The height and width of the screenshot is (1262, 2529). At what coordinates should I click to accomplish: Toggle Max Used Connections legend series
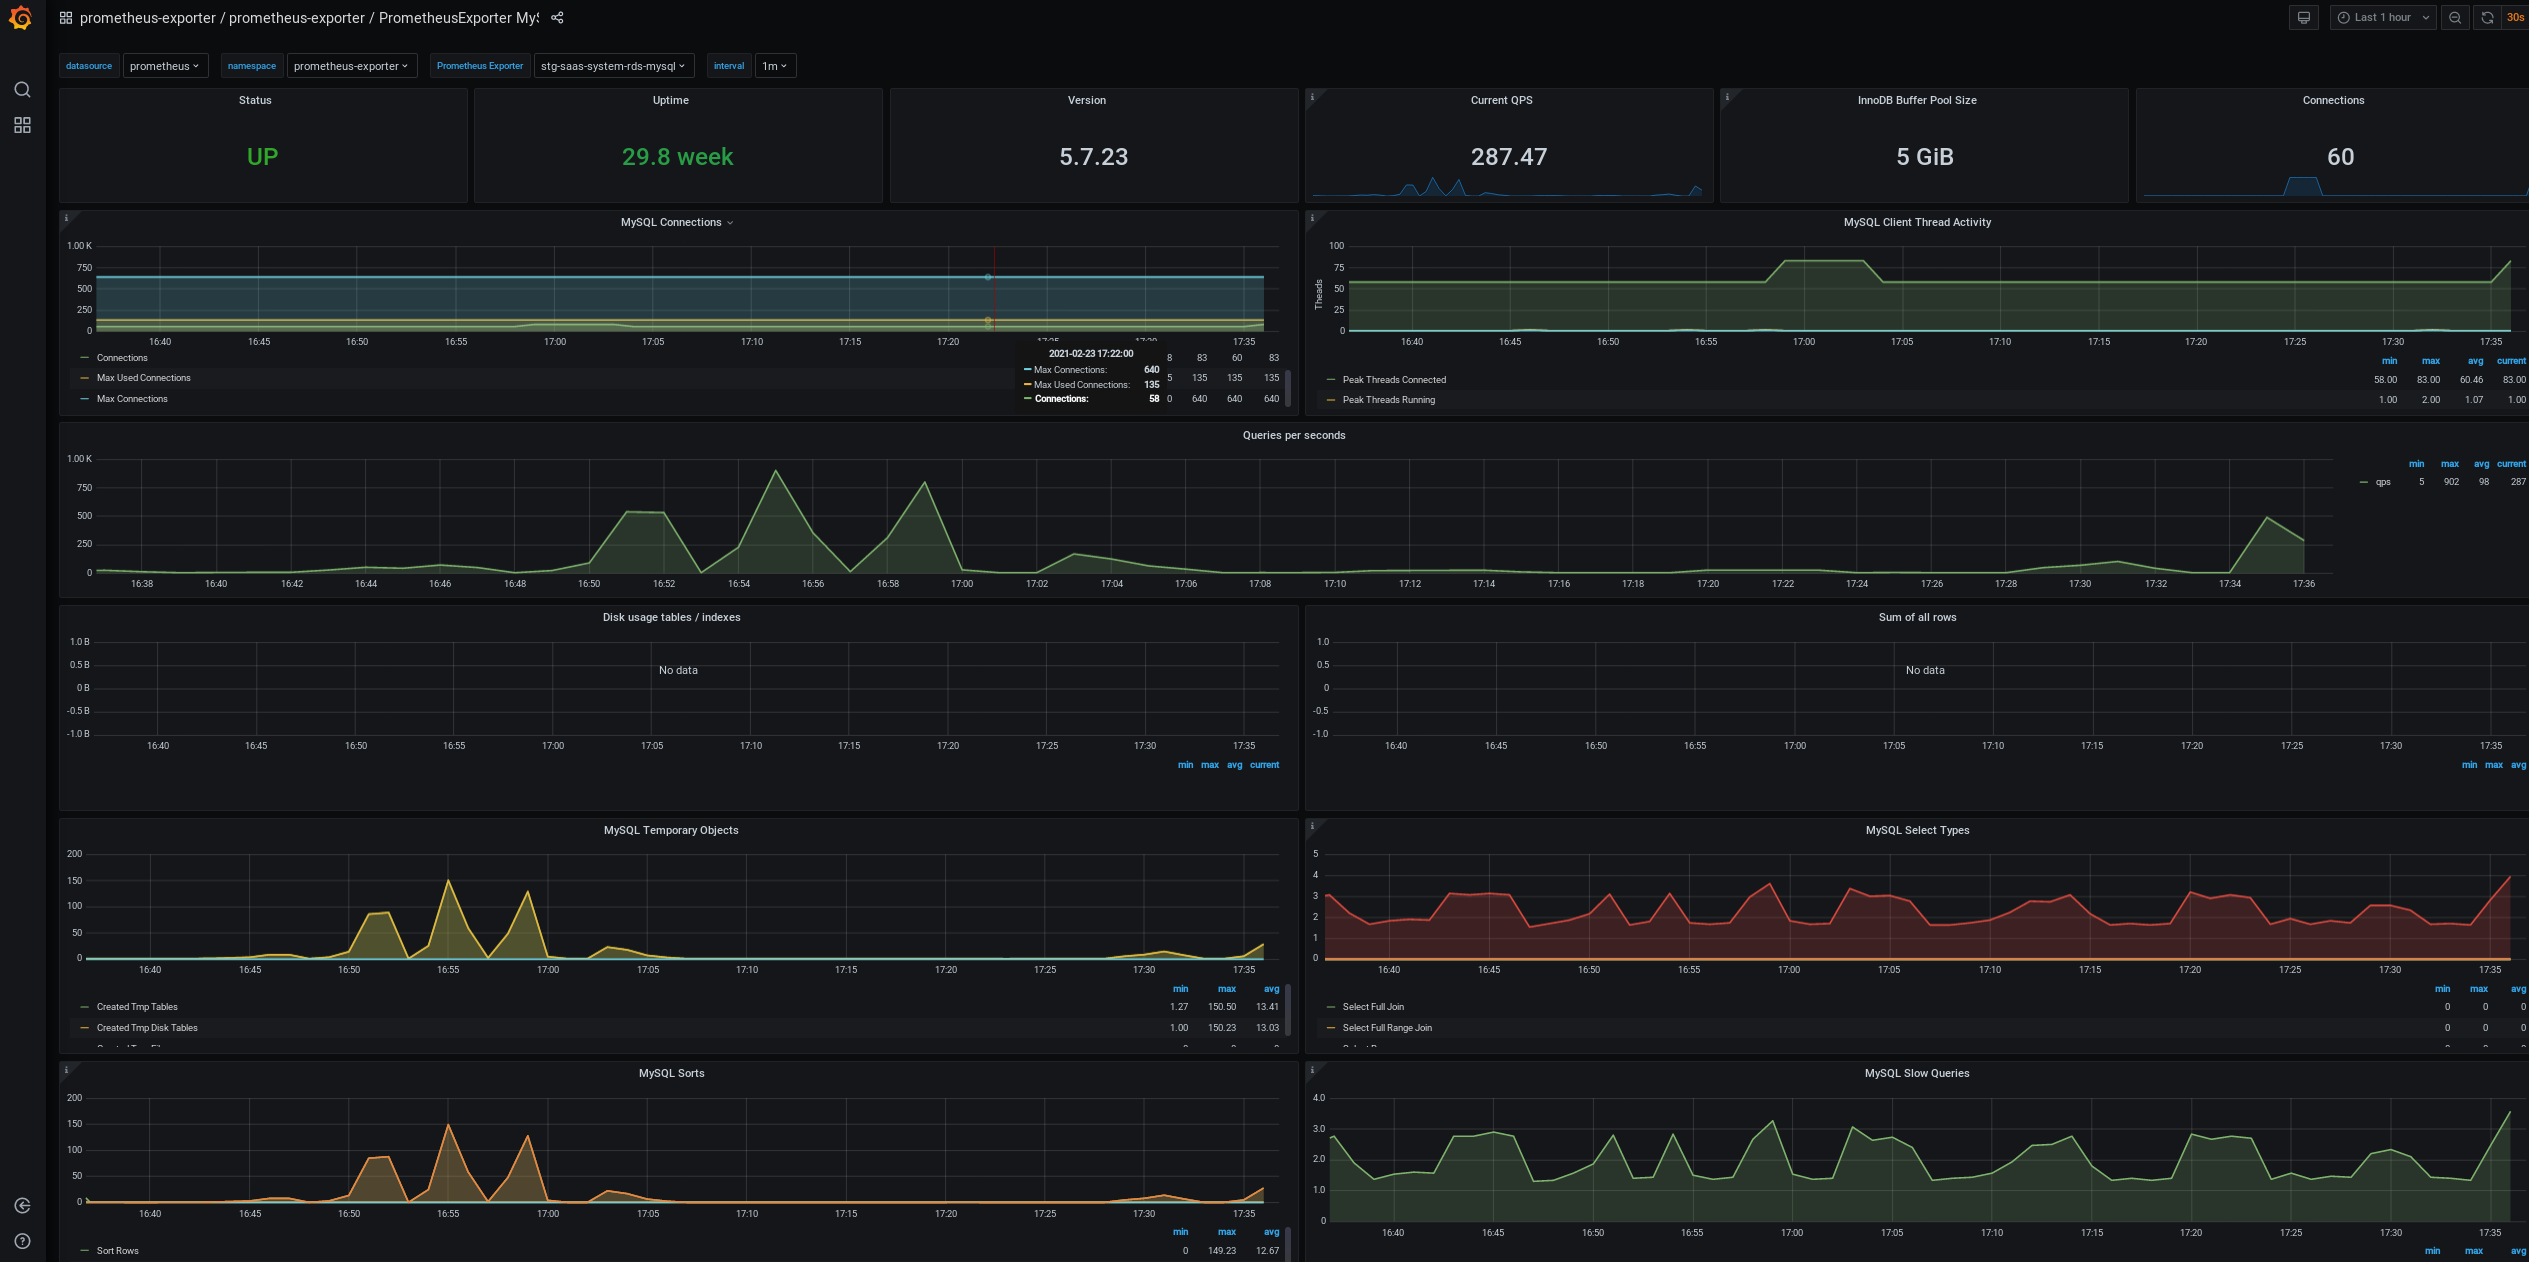(x=143, y=378)
